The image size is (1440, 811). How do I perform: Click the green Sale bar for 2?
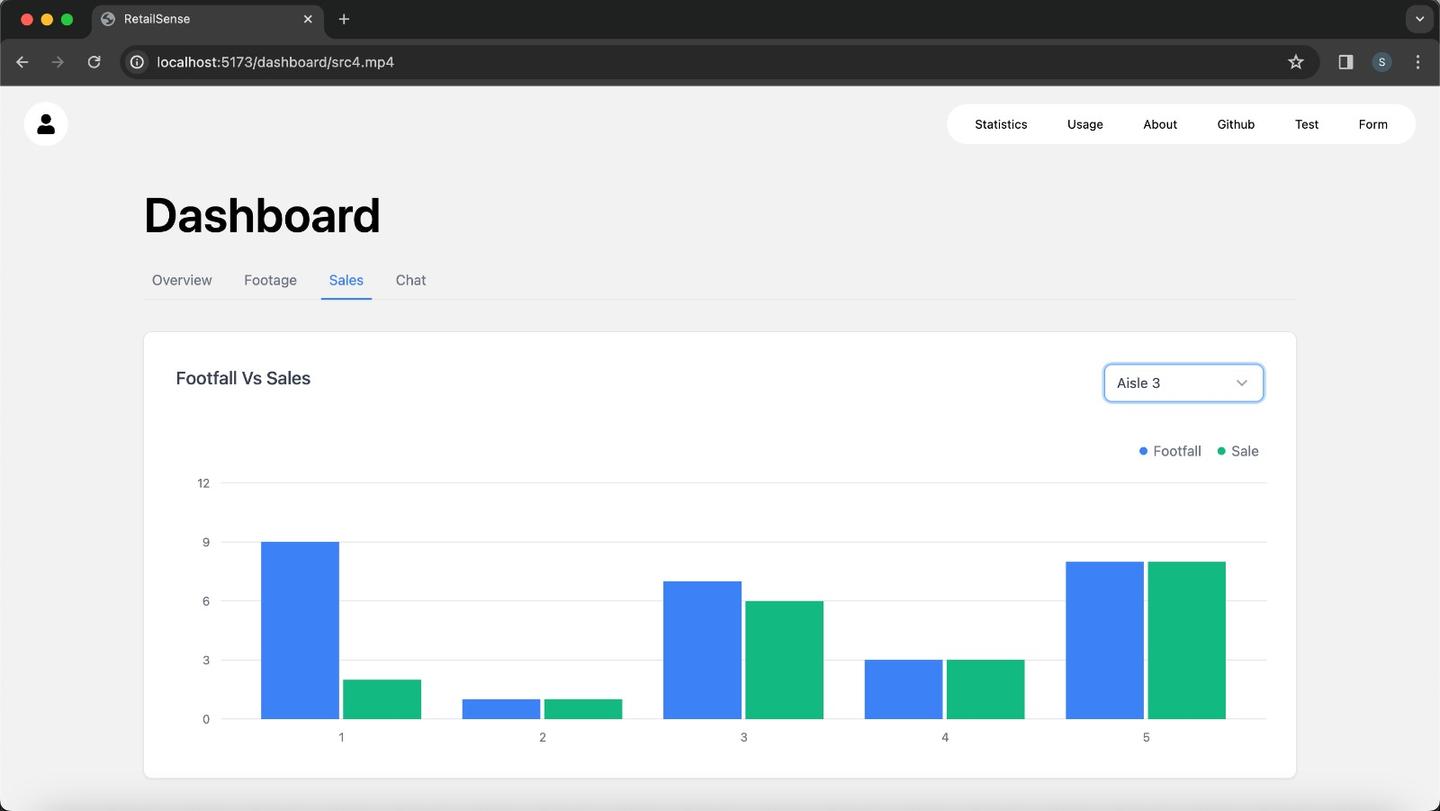pos(583,709)
